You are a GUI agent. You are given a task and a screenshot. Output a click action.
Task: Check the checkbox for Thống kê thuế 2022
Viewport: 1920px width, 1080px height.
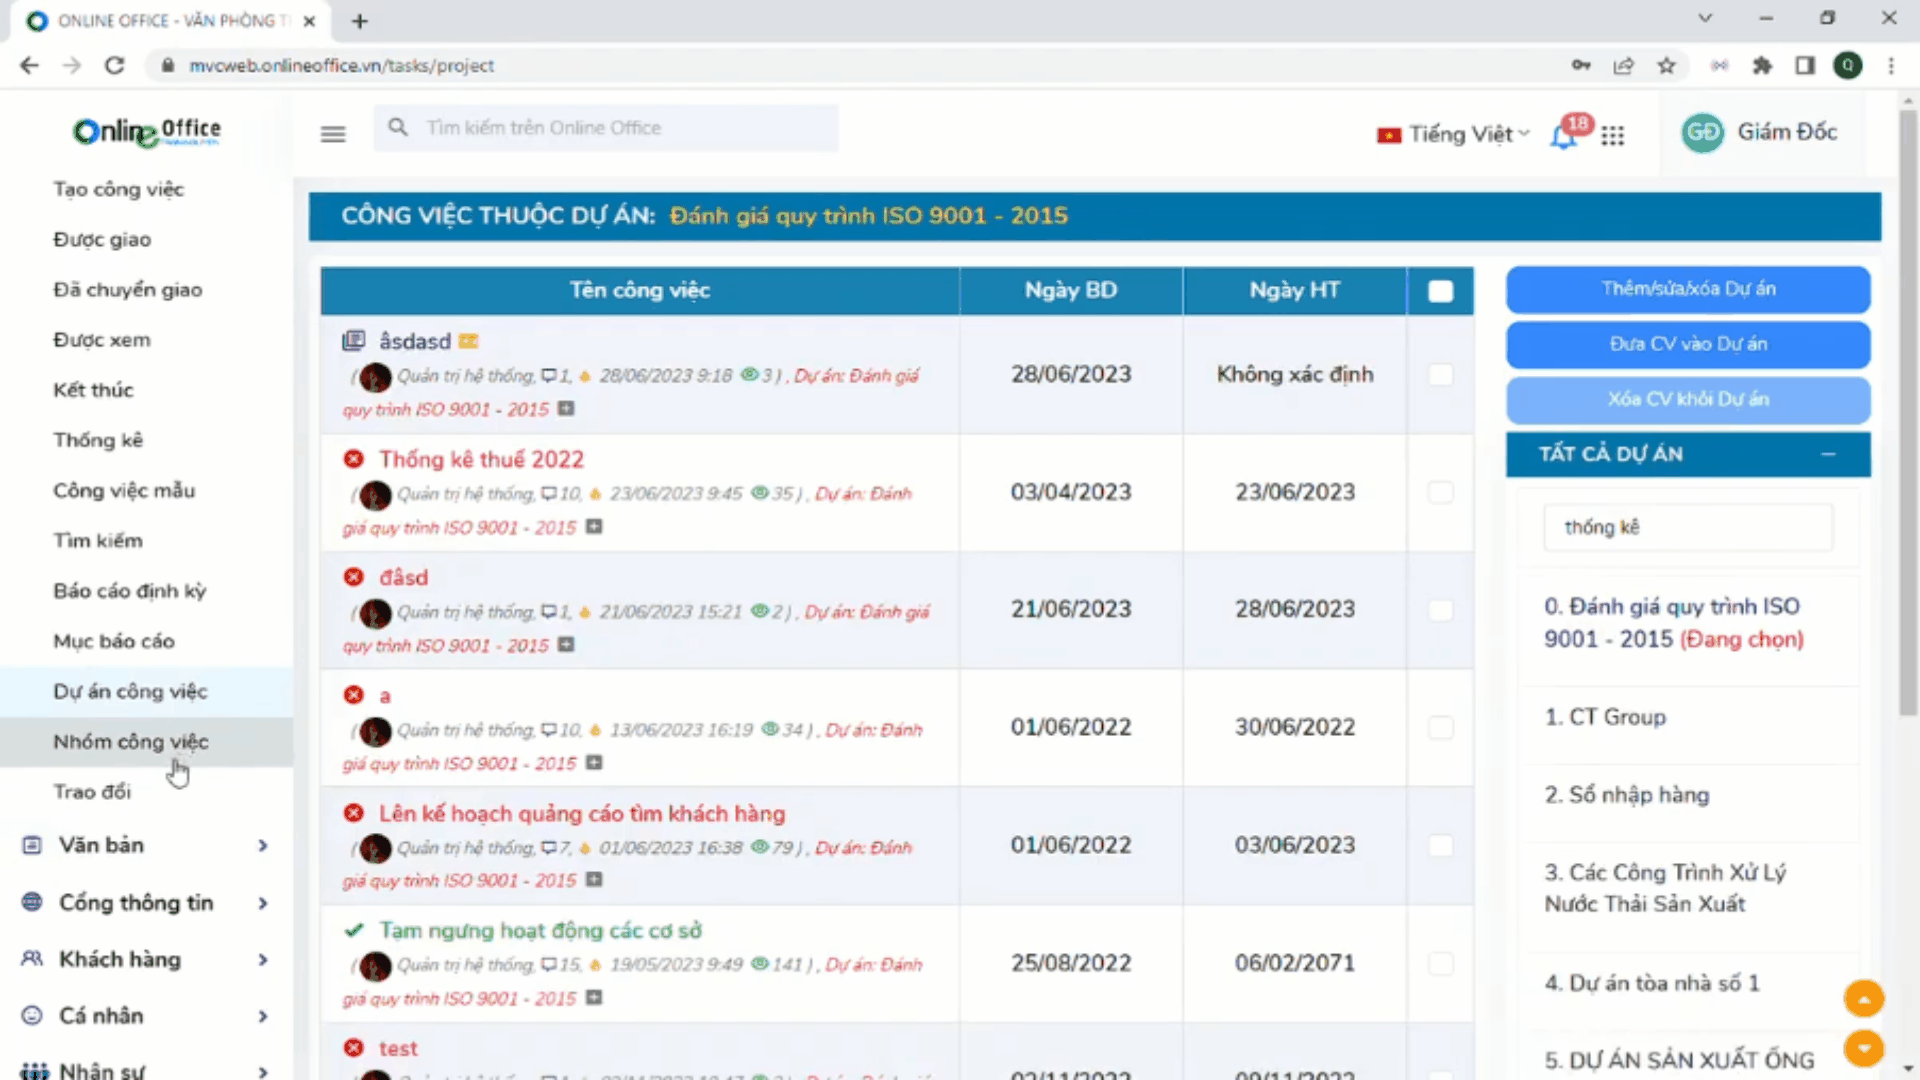point(1440,492)
